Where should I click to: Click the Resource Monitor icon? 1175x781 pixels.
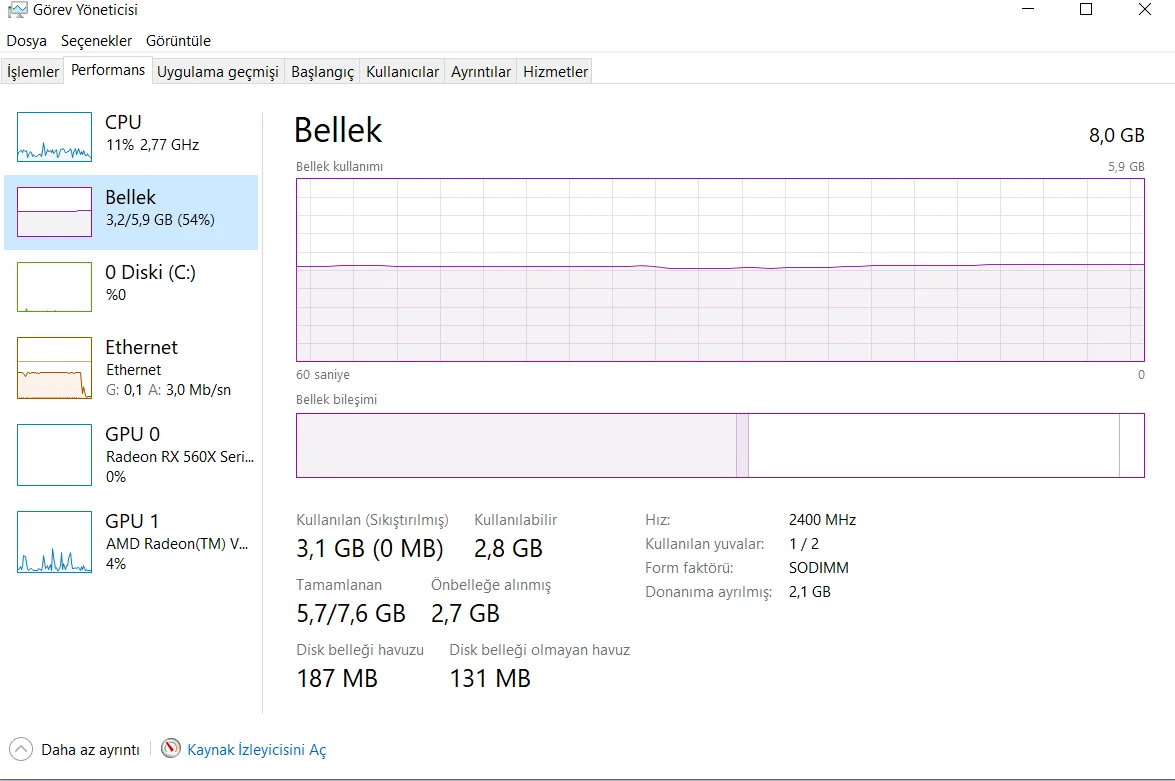coord(171,748)
